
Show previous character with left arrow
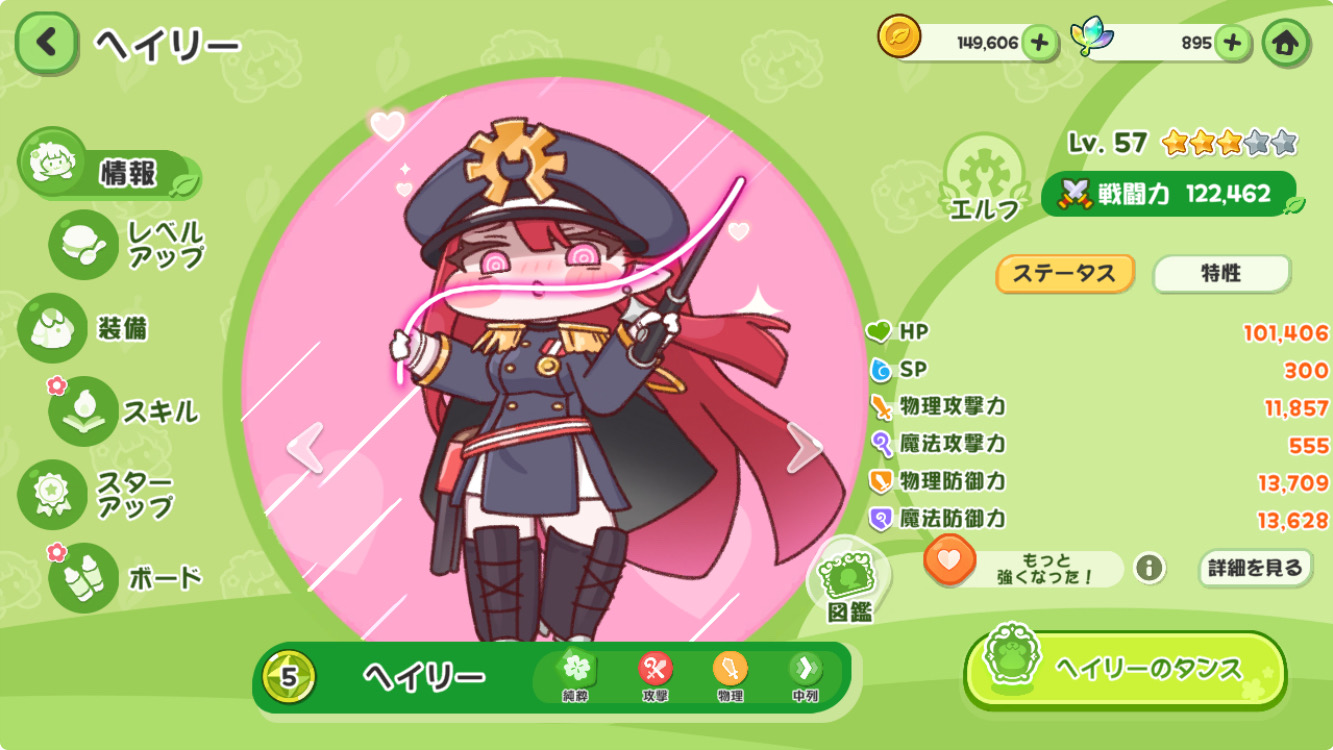[x=306, y=446]
